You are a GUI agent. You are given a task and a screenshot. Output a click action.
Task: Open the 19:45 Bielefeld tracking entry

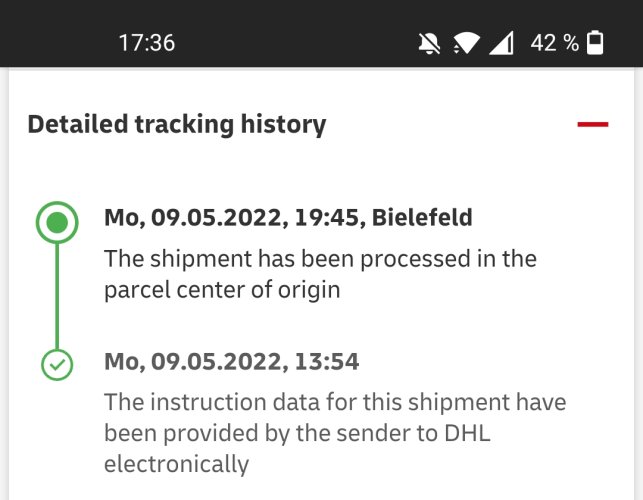point(288,218)
